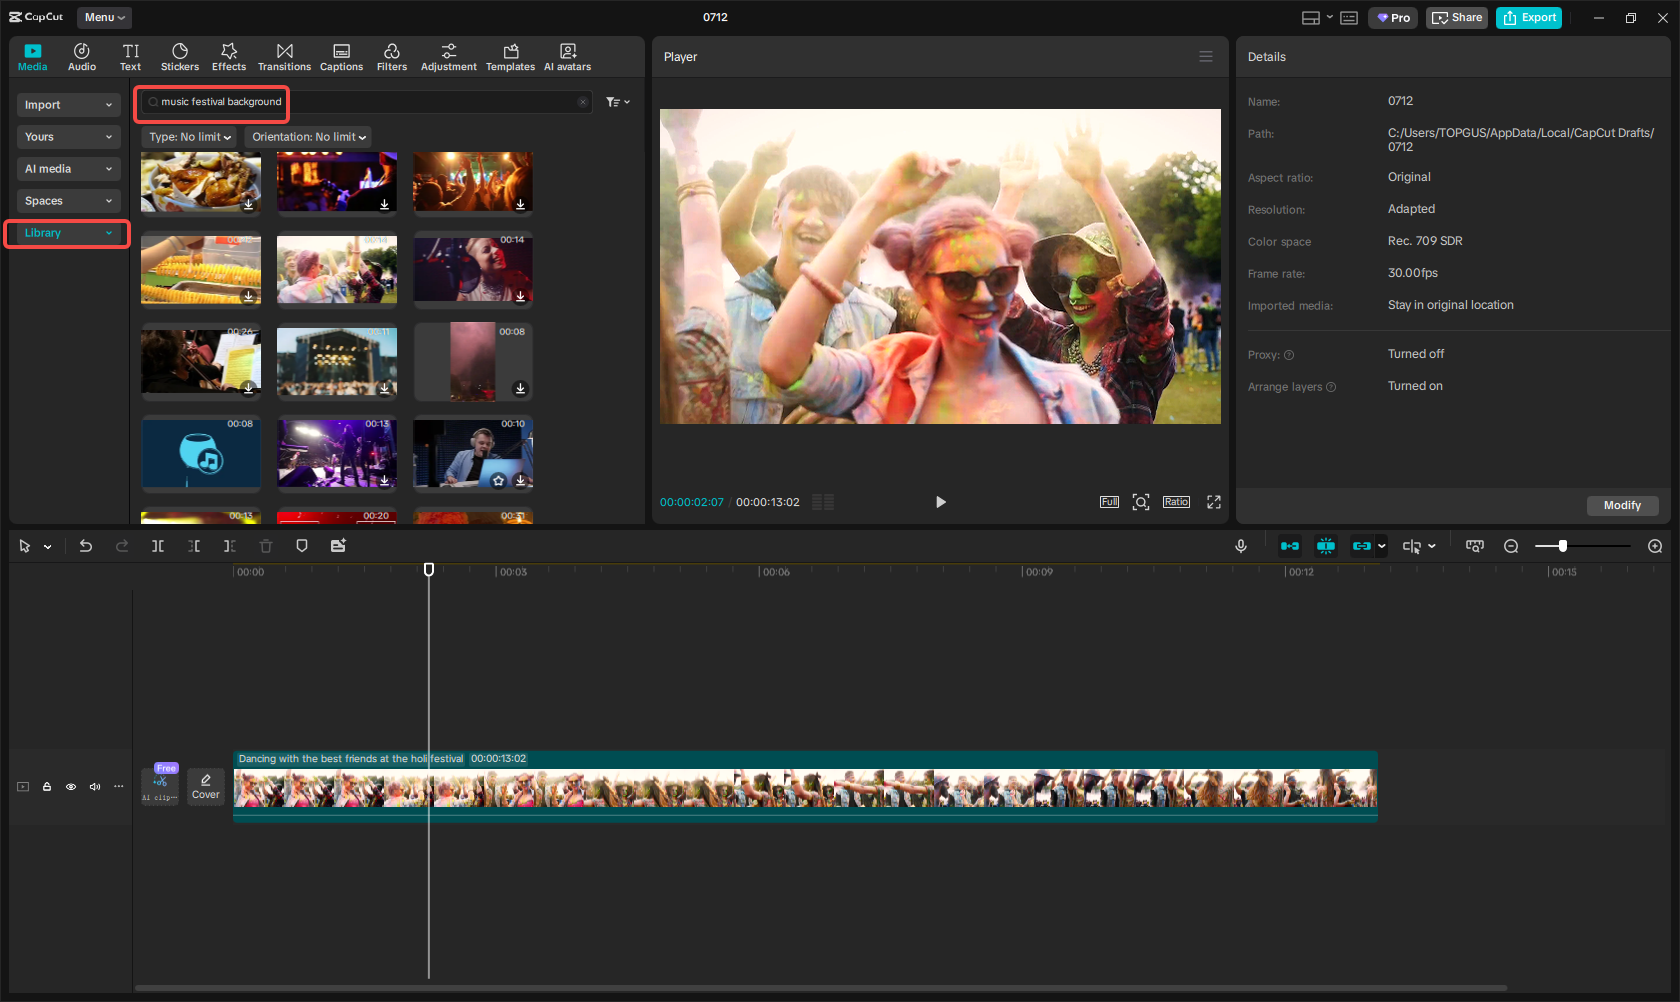Start recording a voiceover with the microphone icon
The width and height of the screenshot is (1680, 1002).
click(x=1240, y=546)
